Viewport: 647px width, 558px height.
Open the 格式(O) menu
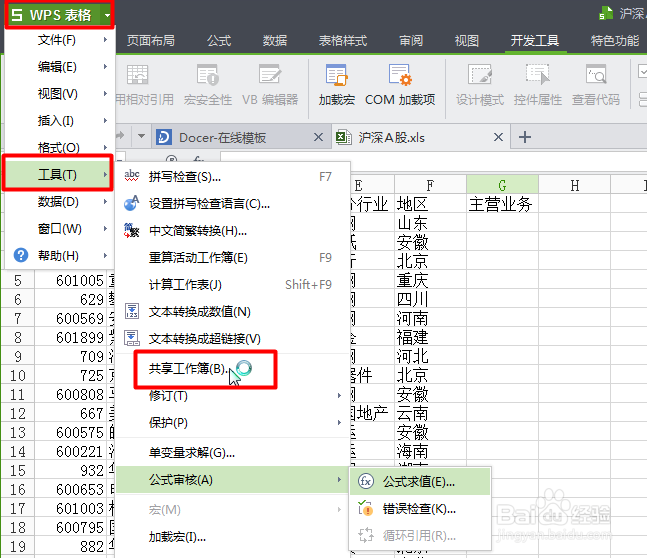[59, 147]
